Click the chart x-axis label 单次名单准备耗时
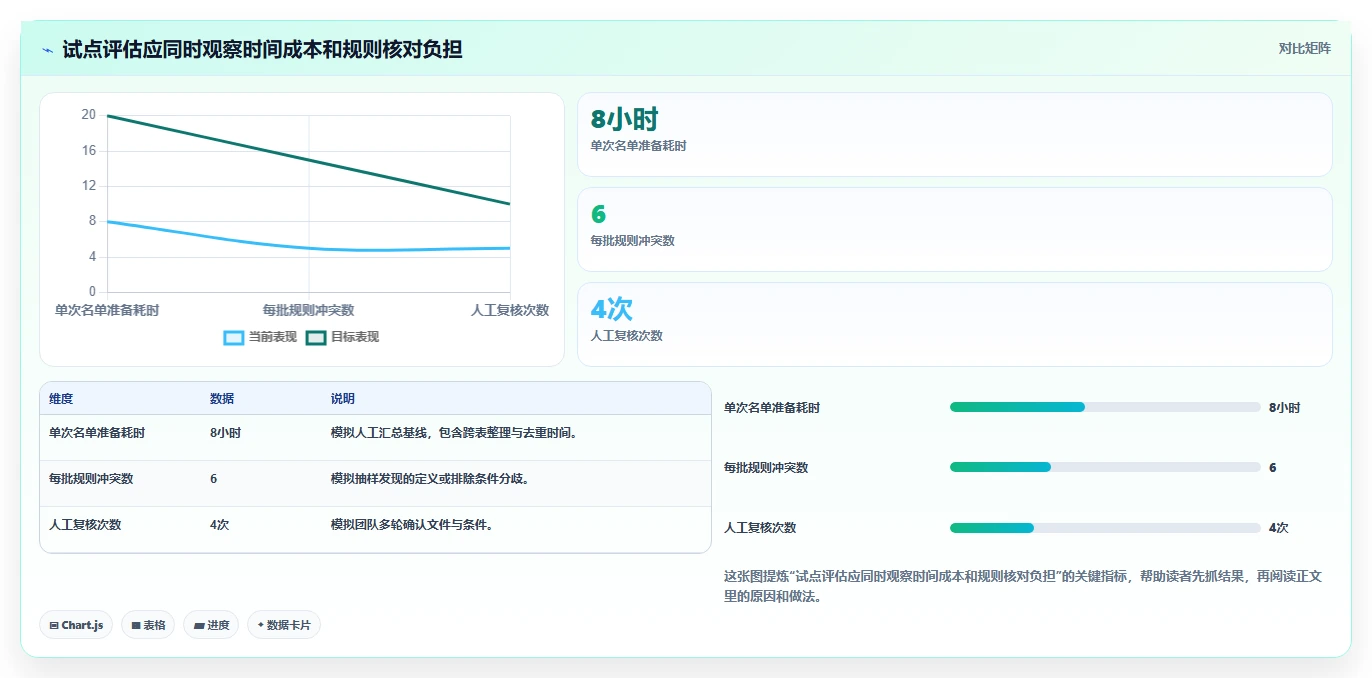The image size is (1372, 678). point(107,311)
